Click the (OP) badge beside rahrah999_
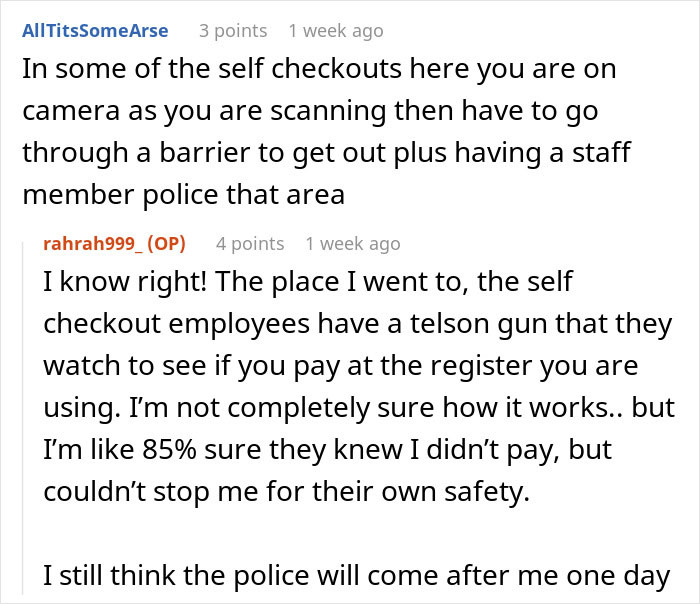 [180, 243]
